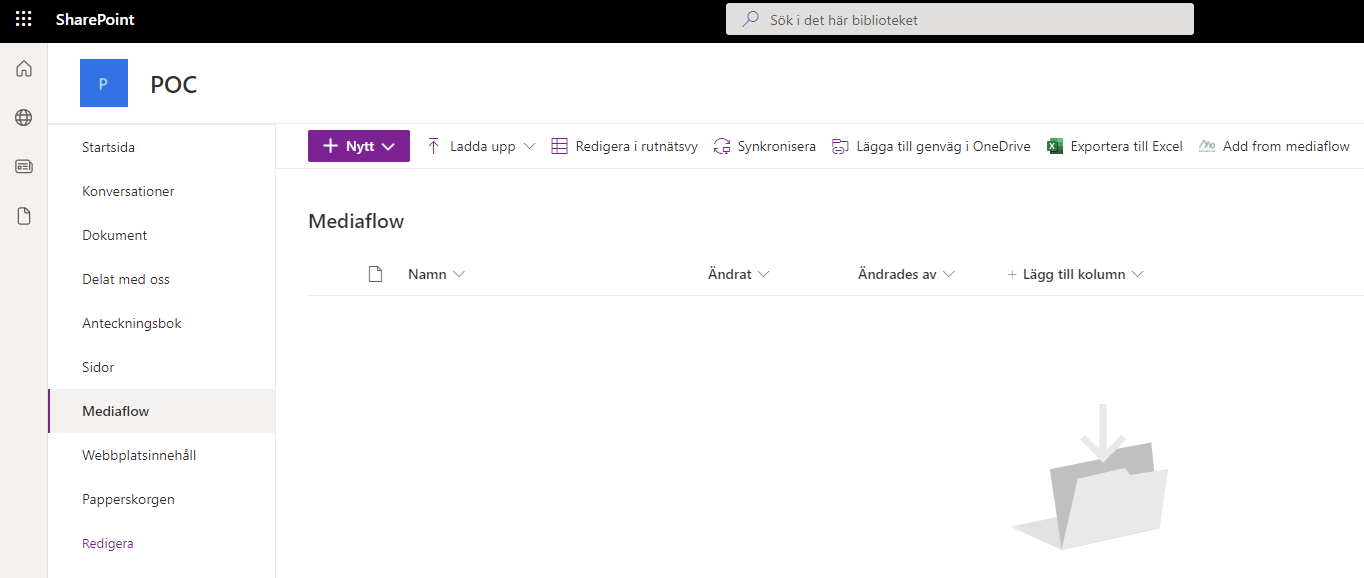Click Synkronisera button label

pos(777,146)
